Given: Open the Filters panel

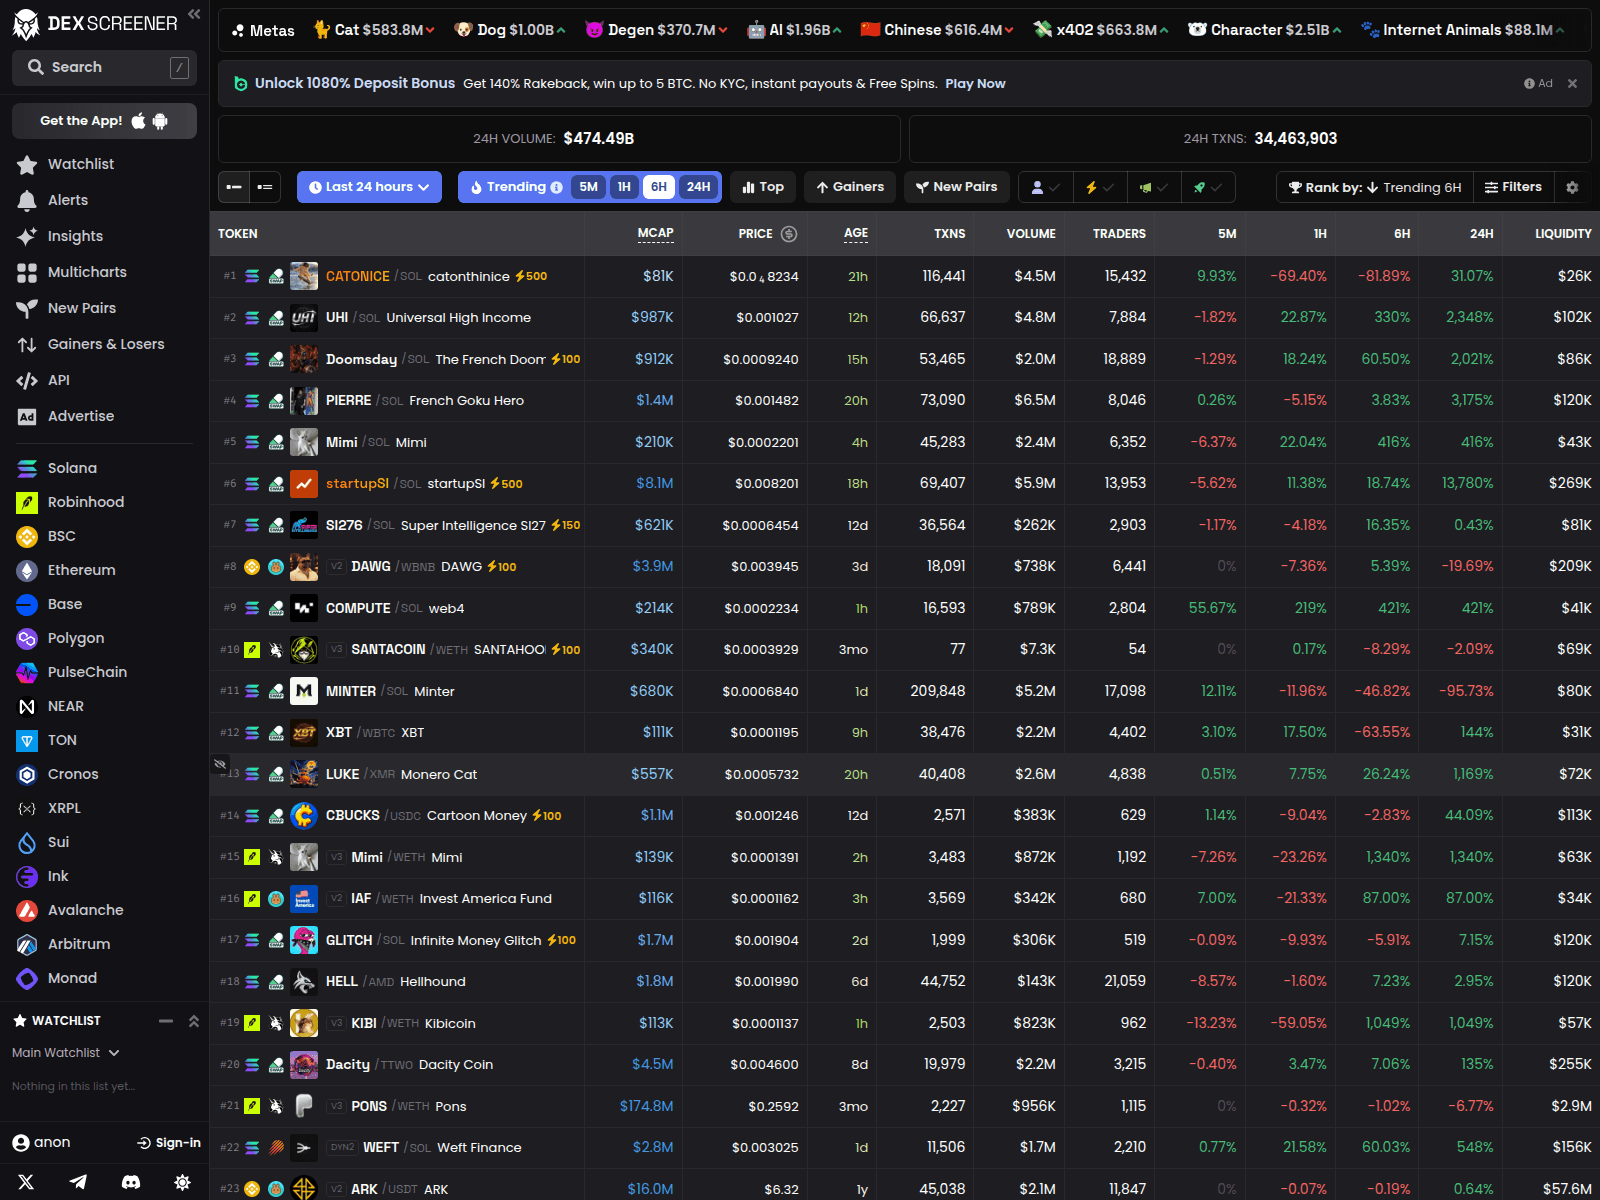Looking at the screenshot, I should pos(1513,187).
